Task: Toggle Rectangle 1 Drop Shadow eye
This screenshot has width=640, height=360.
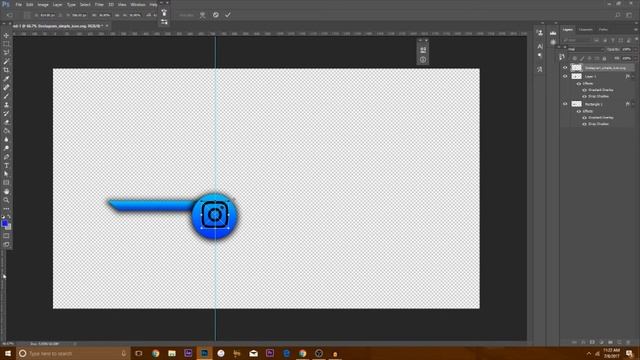Action: pyautogui.click(x=584, y=124)
